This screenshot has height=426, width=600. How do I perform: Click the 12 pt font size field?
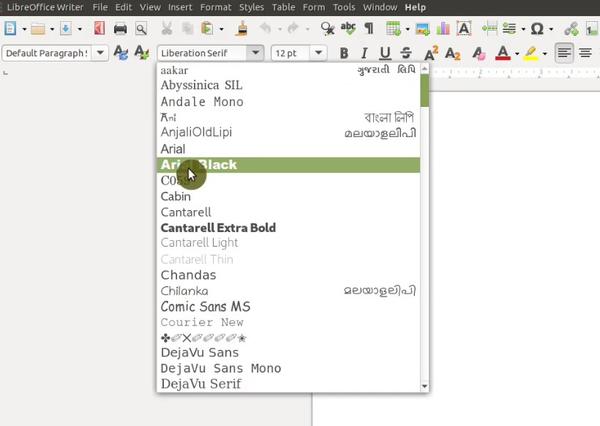(x=291, y=53)
